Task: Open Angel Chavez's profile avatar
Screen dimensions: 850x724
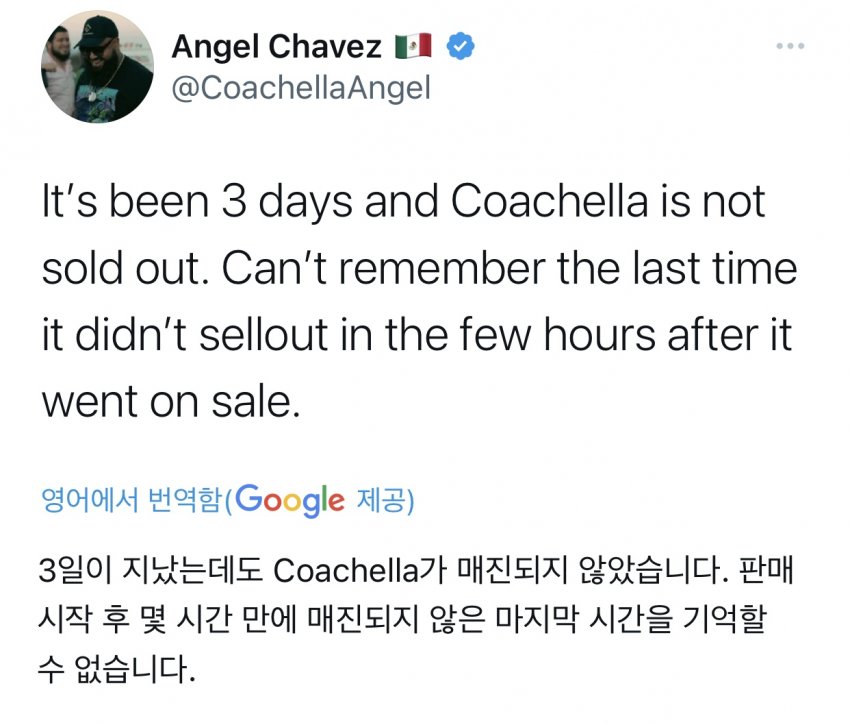Action: pos(97,68)
